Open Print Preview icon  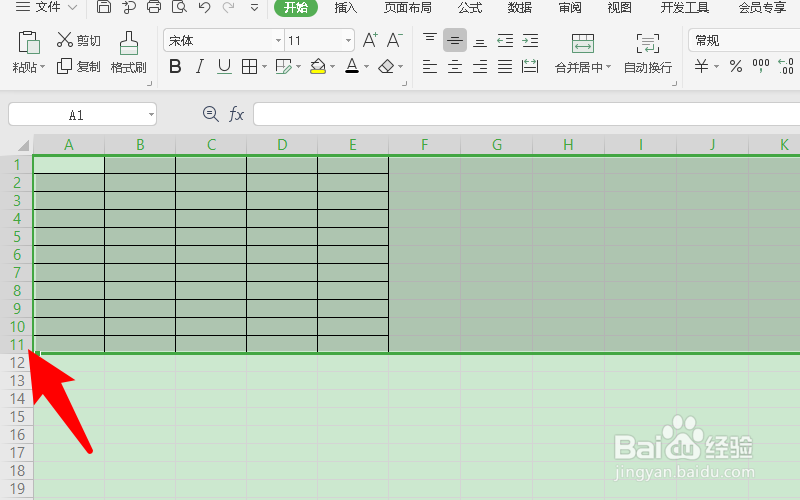coord(179,7)
